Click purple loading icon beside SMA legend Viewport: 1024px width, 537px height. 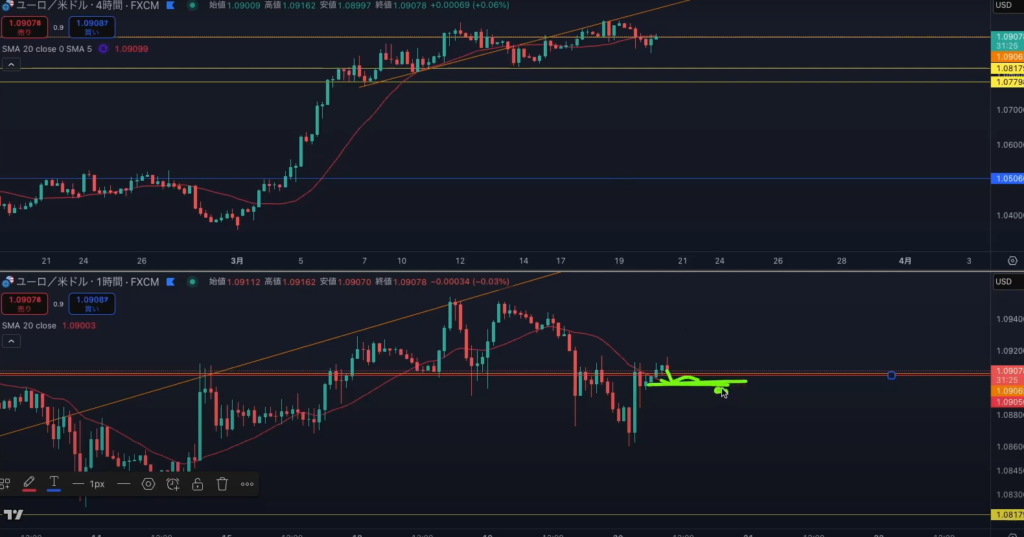click(x=103, y=49)
